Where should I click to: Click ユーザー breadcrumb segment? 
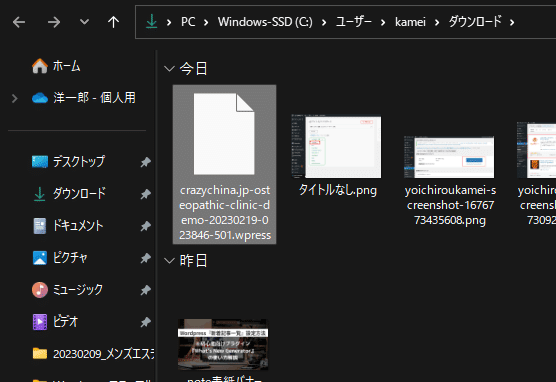click(354, 22)
